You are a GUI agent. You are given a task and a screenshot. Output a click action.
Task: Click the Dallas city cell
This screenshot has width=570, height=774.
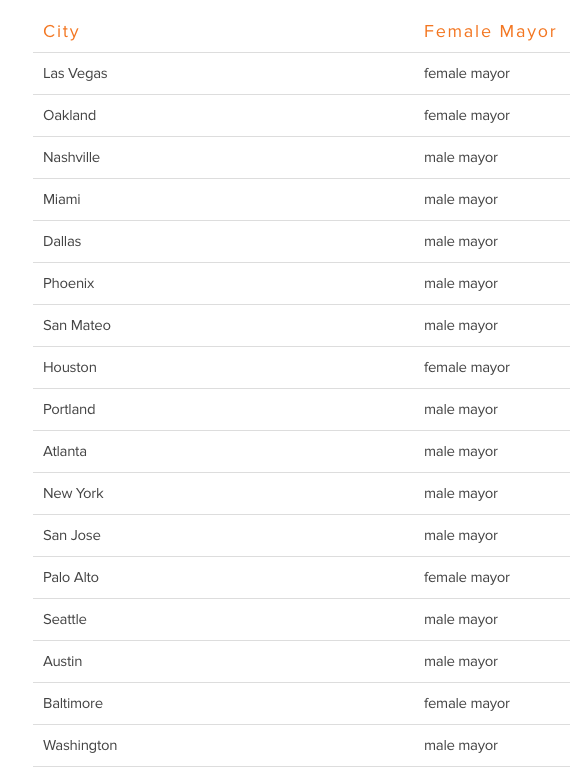(62, 241)
